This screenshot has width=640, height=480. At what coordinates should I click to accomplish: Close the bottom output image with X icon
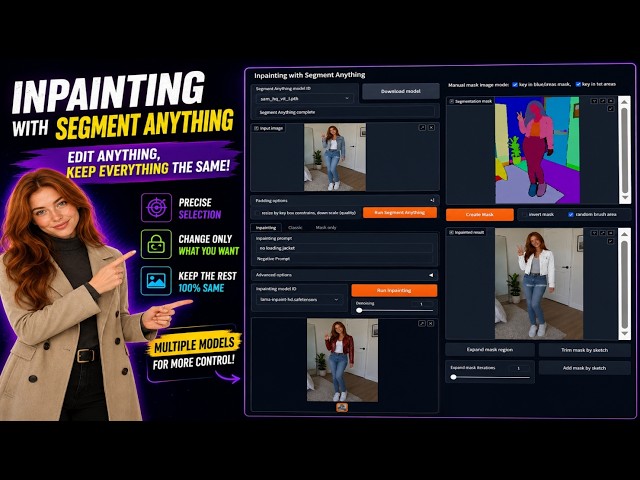click(x=431, y=323)
